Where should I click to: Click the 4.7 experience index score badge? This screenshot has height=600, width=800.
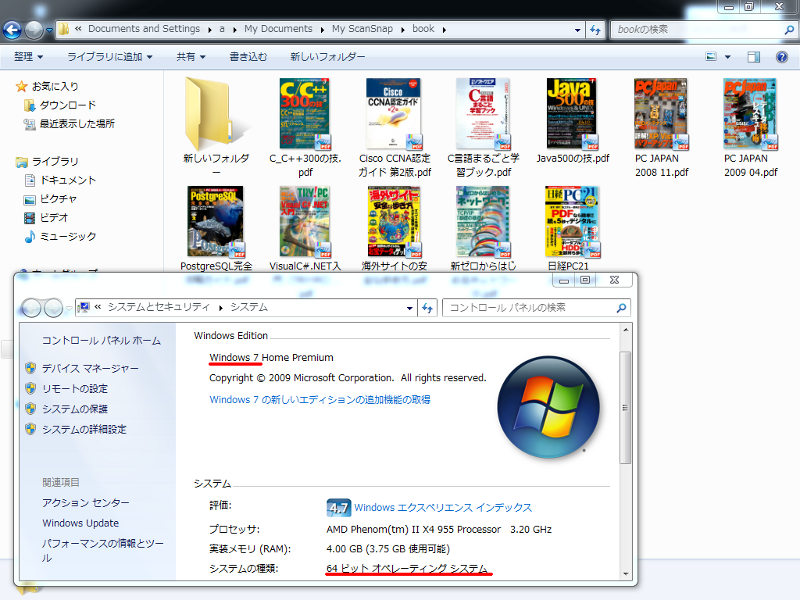[338, 508]
